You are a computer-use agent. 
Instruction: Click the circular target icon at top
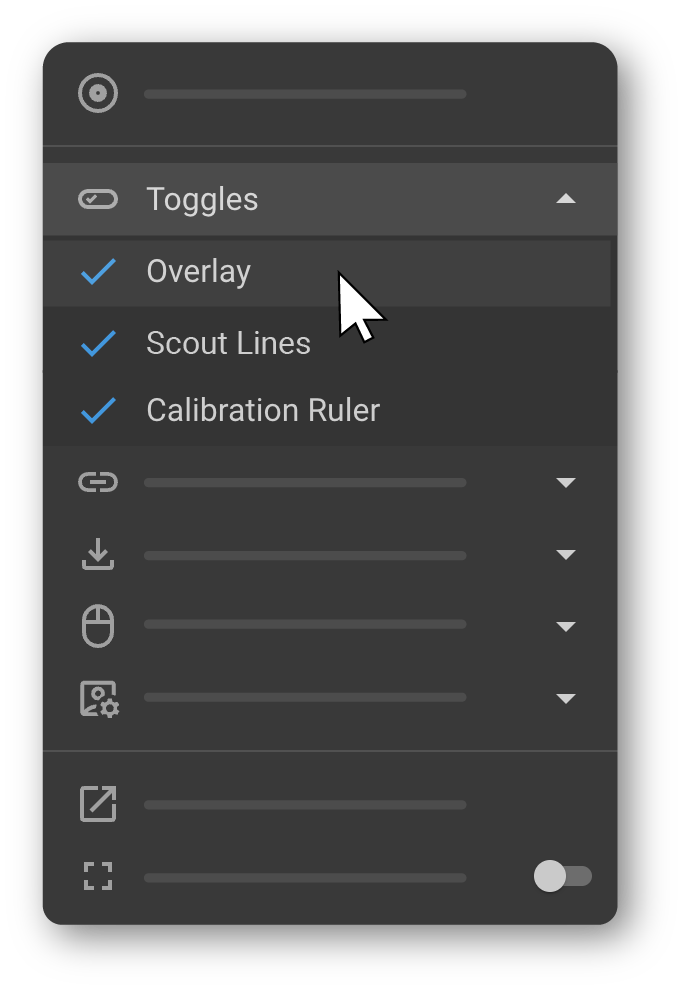[x=98, y=94]
